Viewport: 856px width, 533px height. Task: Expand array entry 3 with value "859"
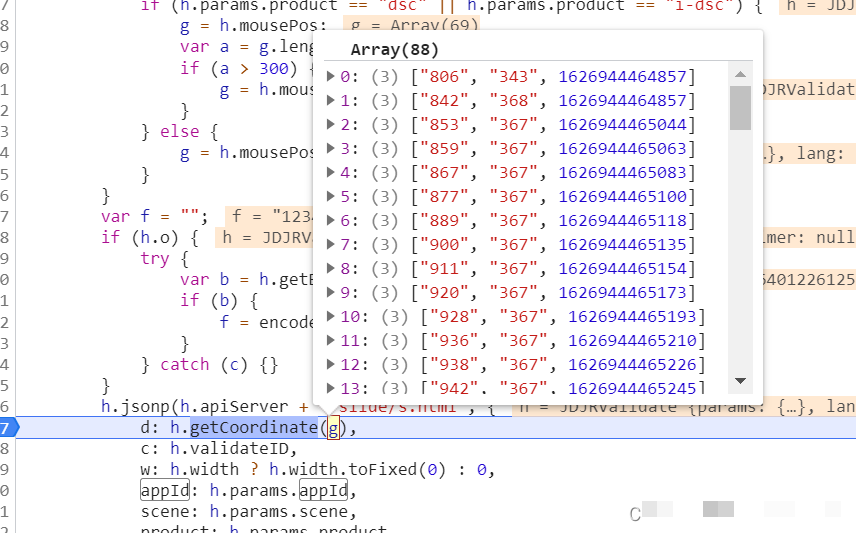pos(332,148)
